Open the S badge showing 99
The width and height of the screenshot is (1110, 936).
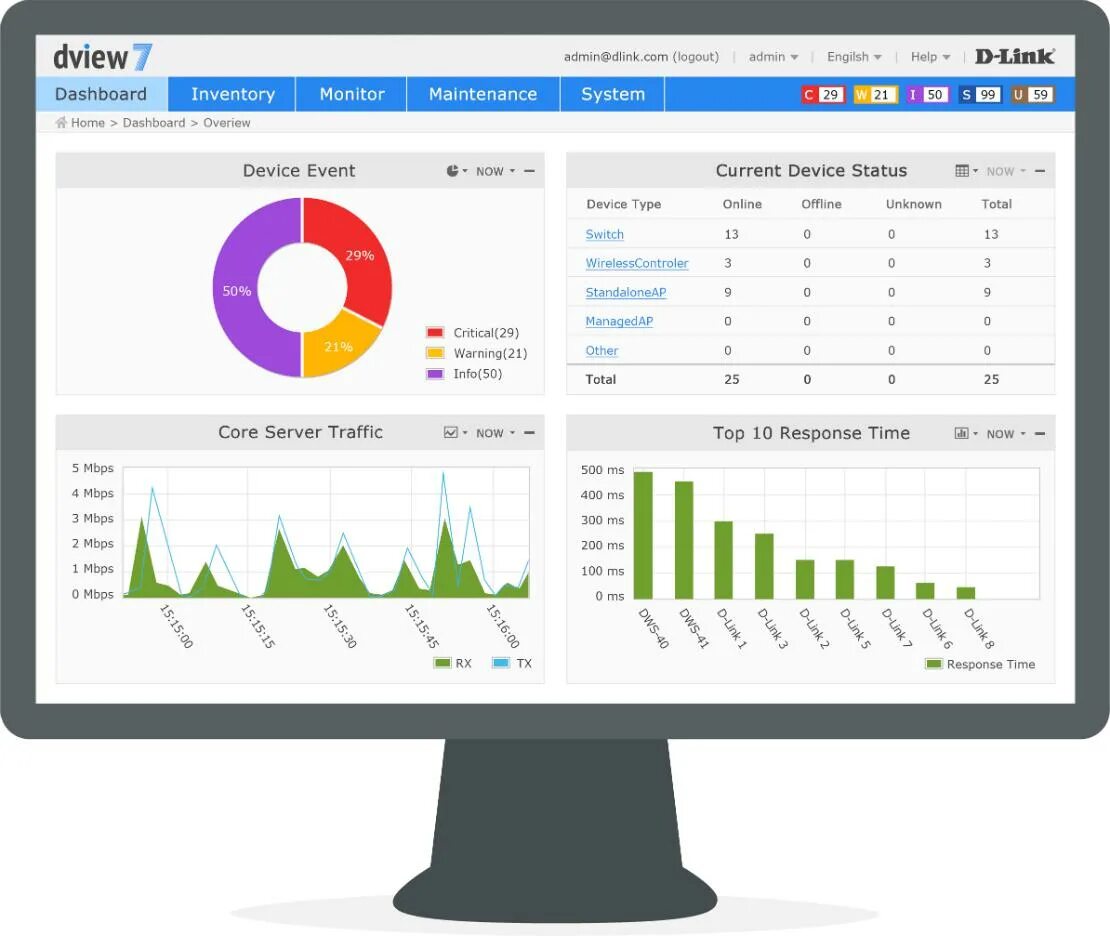click(980, 95)
